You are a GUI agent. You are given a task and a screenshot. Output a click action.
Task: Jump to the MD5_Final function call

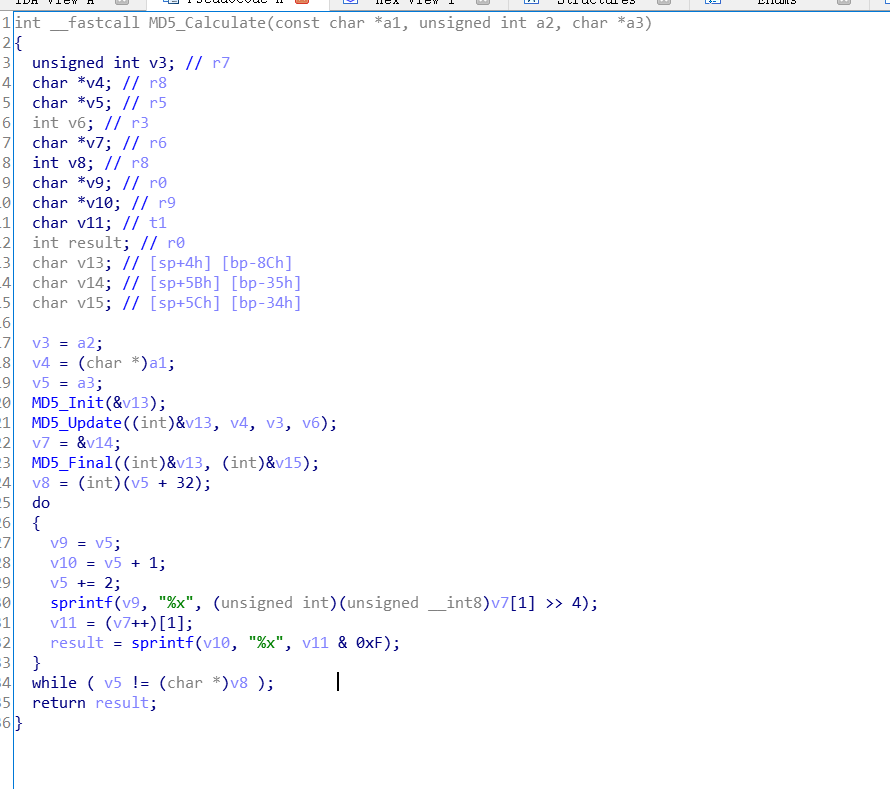(x=72, y=463)
